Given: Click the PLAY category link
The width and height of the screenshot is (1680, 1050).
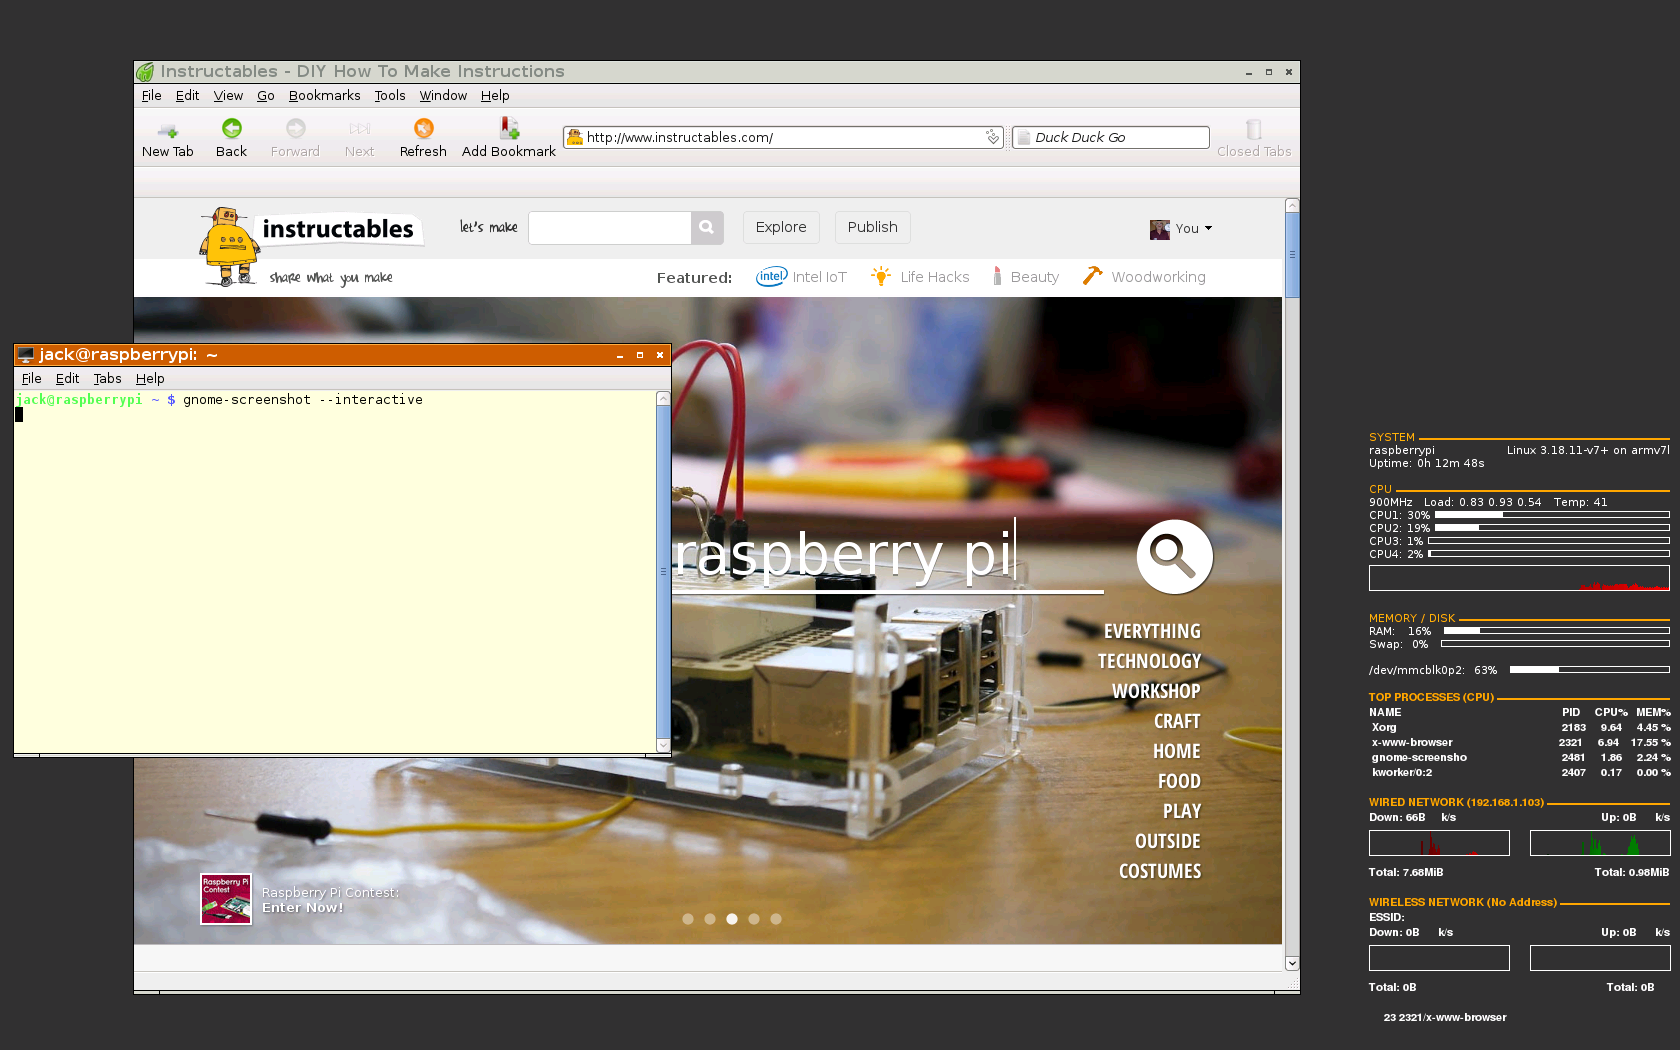Looking at the screenshot, I should [1182, 811].
